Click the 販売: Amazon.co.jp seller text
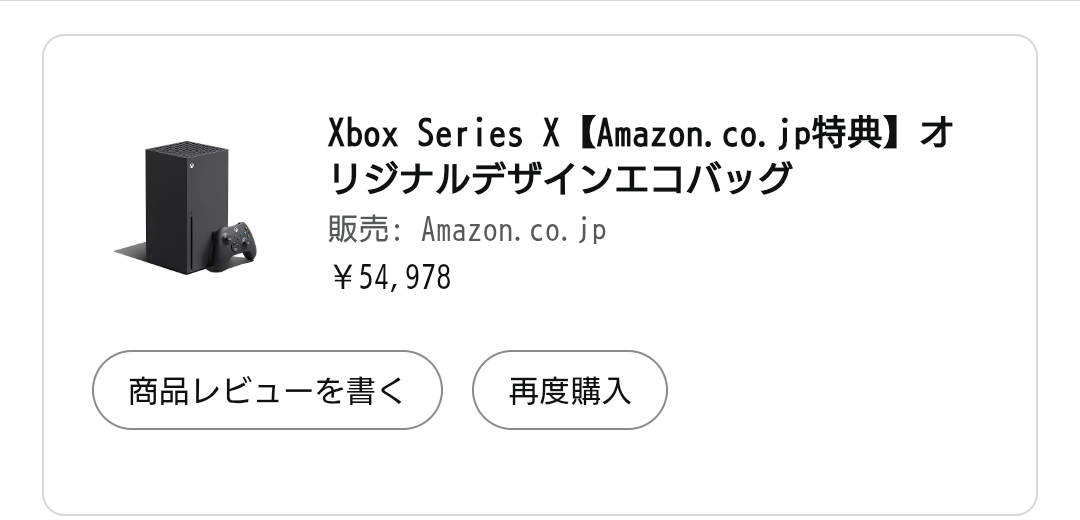The image size is (1080, 520). pyautogui.click(x=467, y=230)
